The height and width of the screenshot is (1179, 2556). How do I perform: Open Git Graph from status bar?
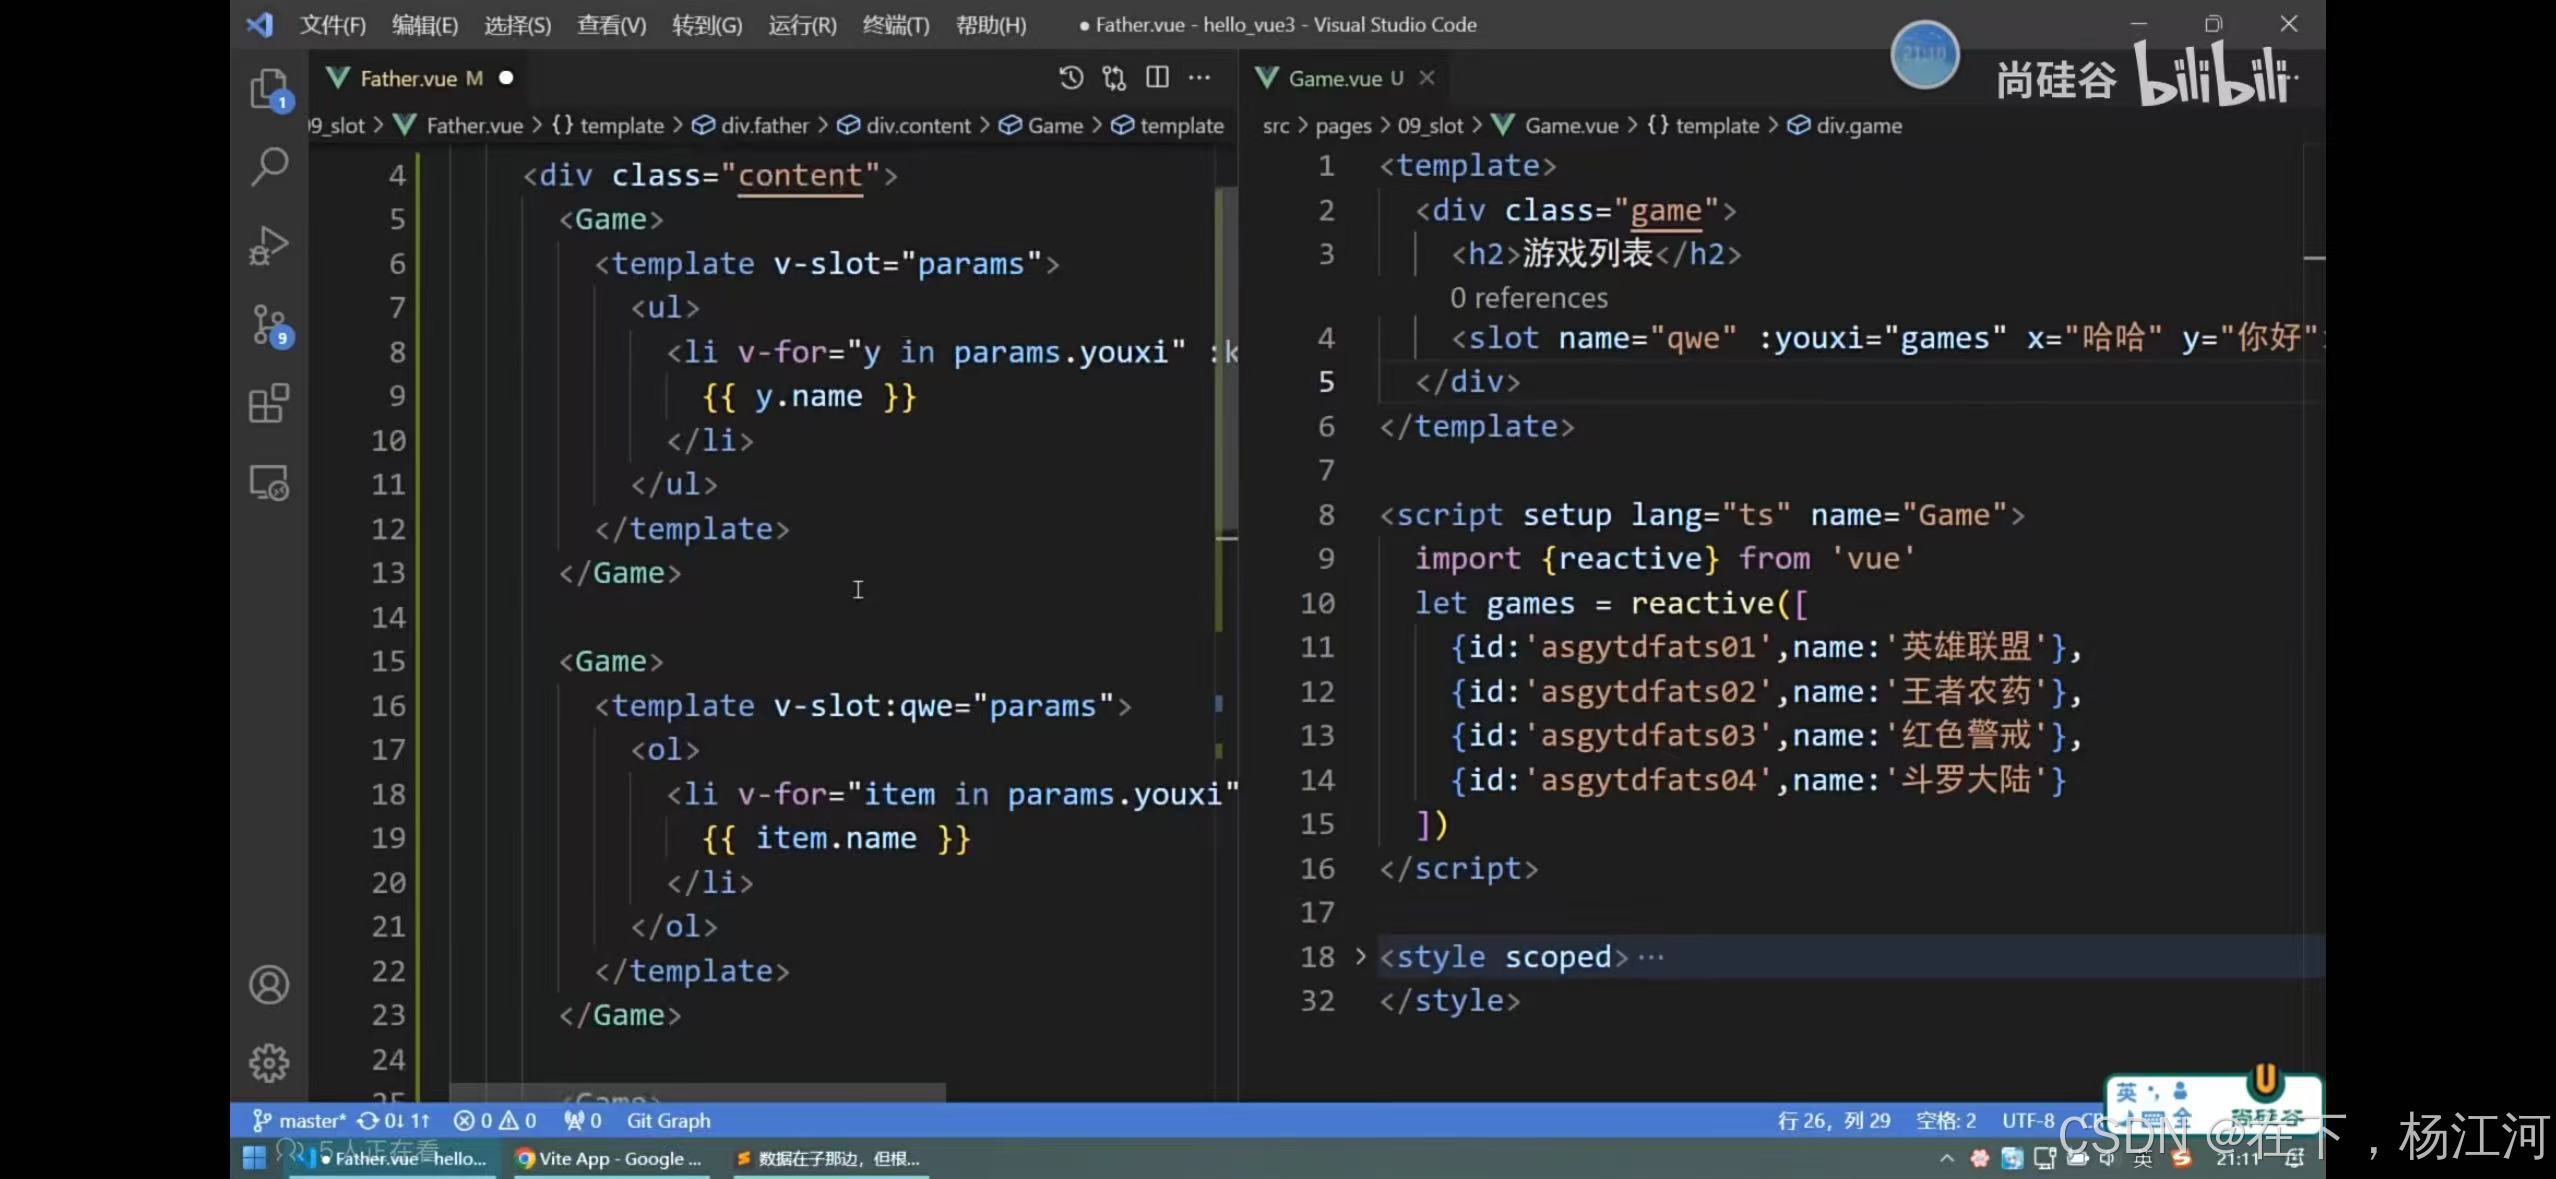coord(668,1121)
